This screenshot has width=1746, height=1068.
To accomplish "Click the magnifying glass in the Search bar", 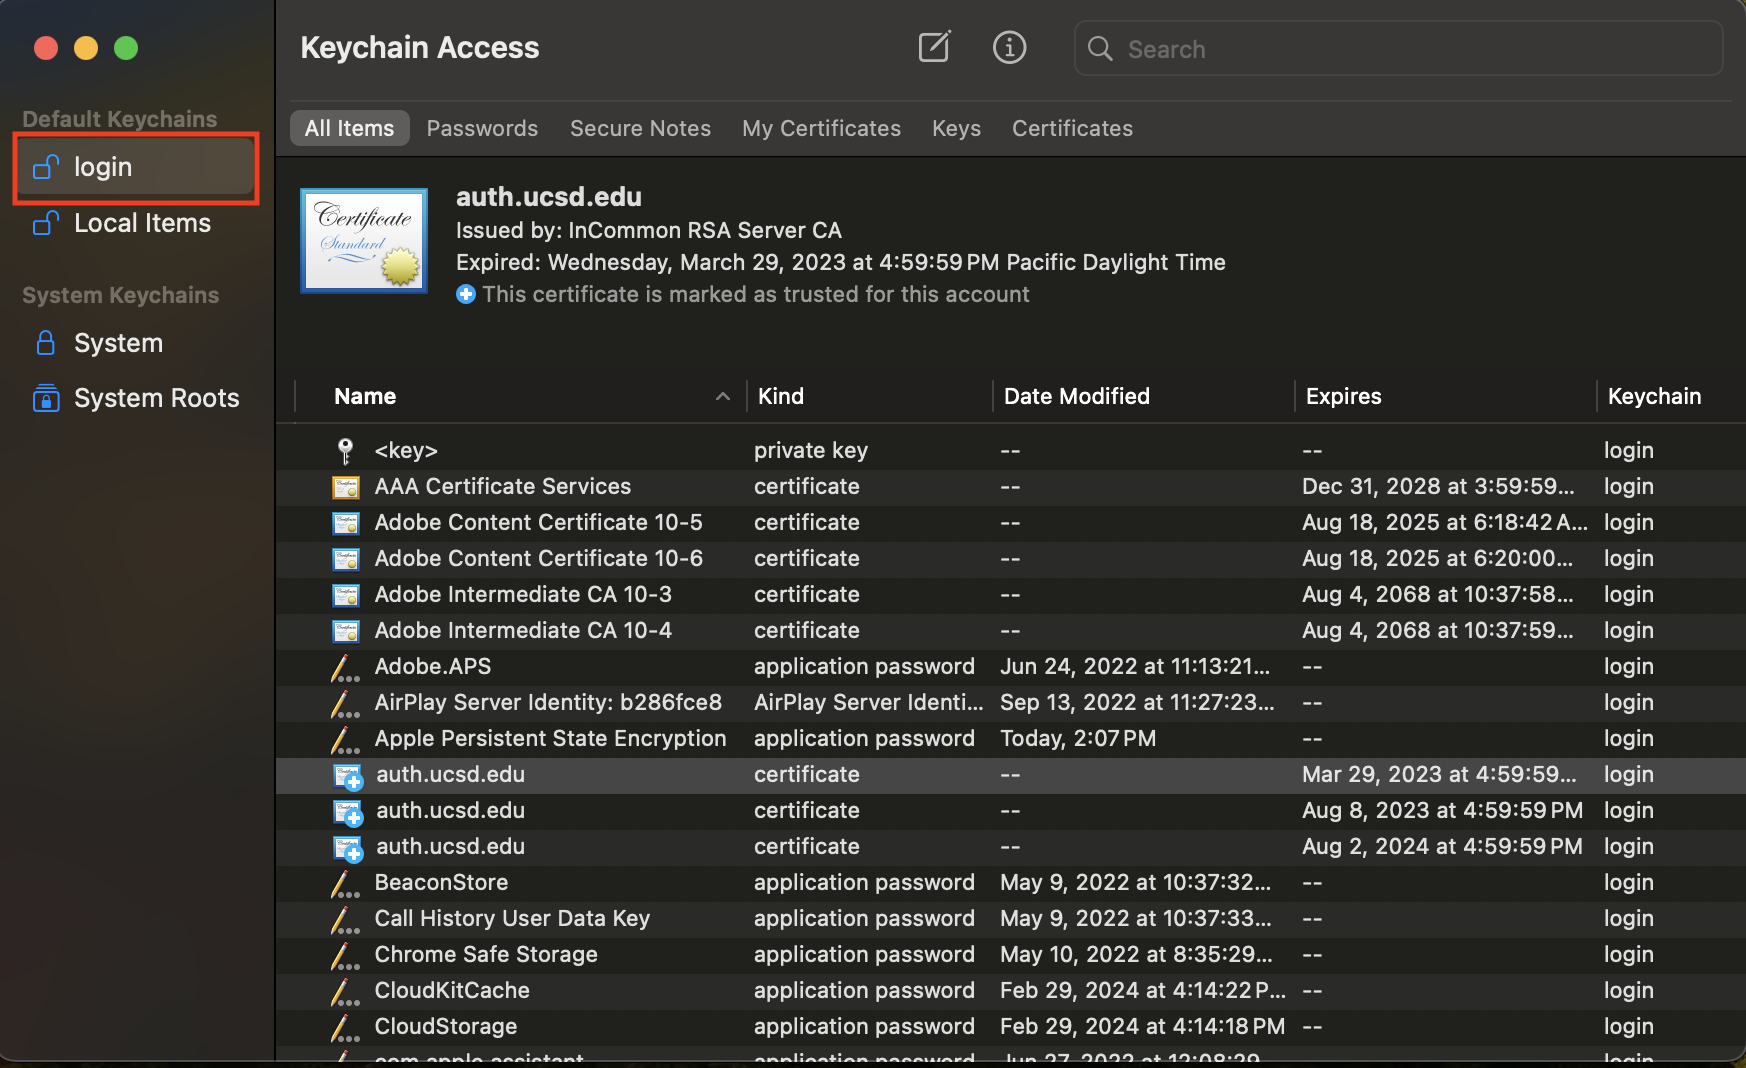I will [x=1099, y=49].
